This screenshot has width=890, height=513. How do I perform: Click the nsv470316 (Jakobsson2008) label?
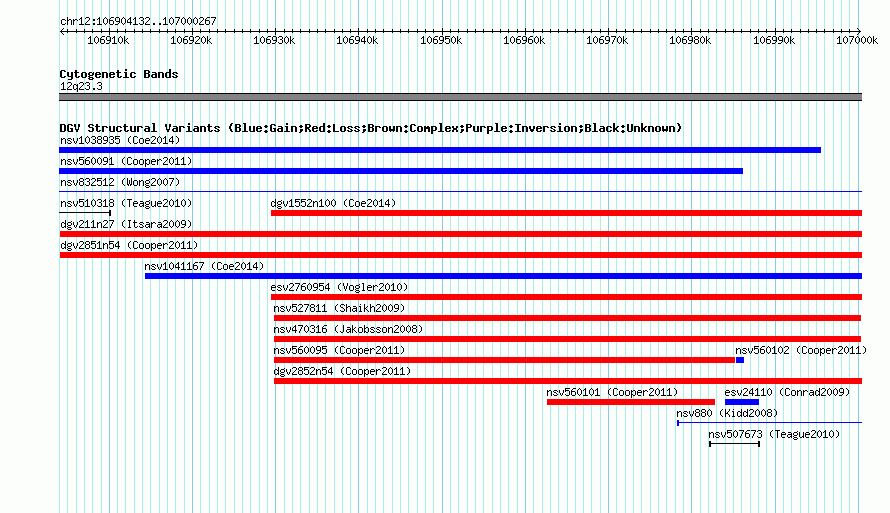point(348,329)
